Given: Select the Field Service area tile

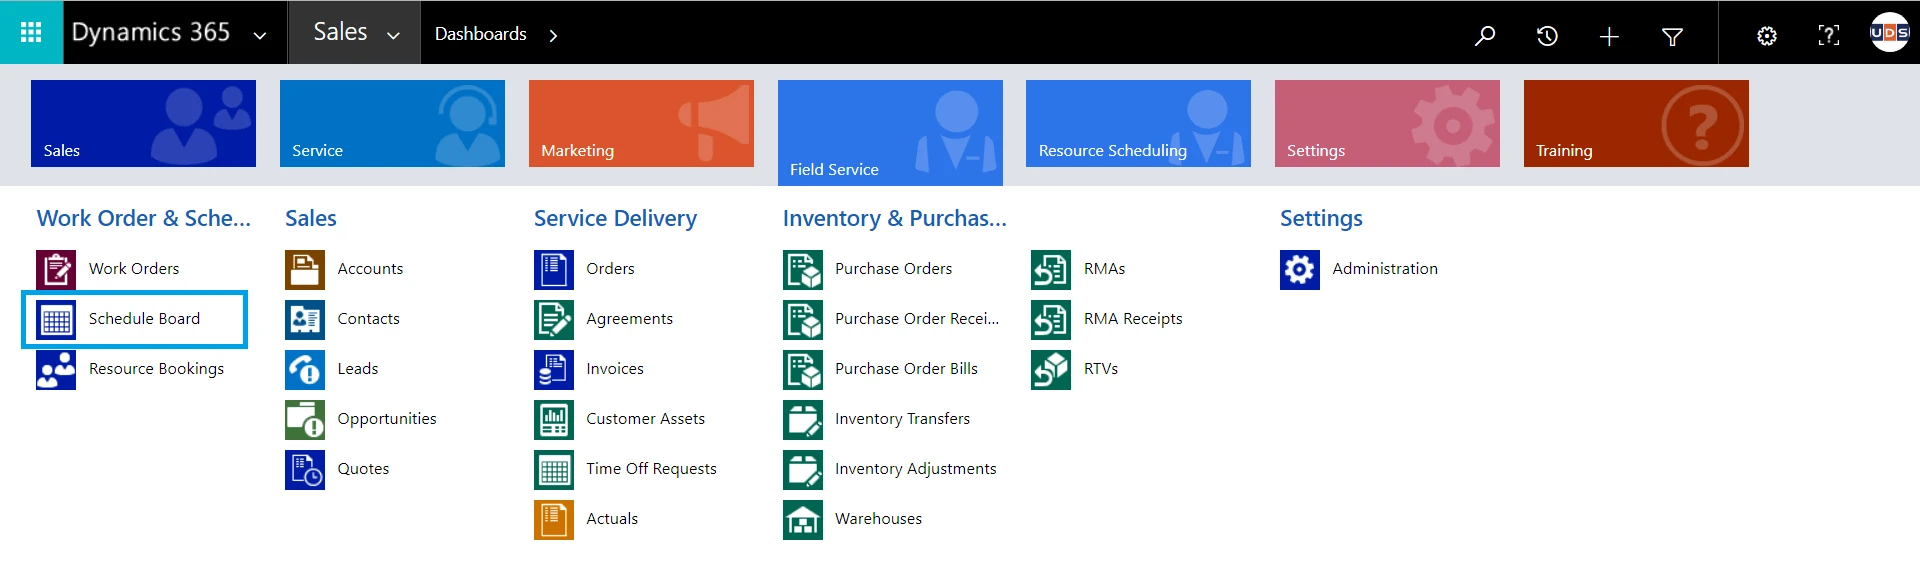Looking at the screenshot, I should point(890,132).
